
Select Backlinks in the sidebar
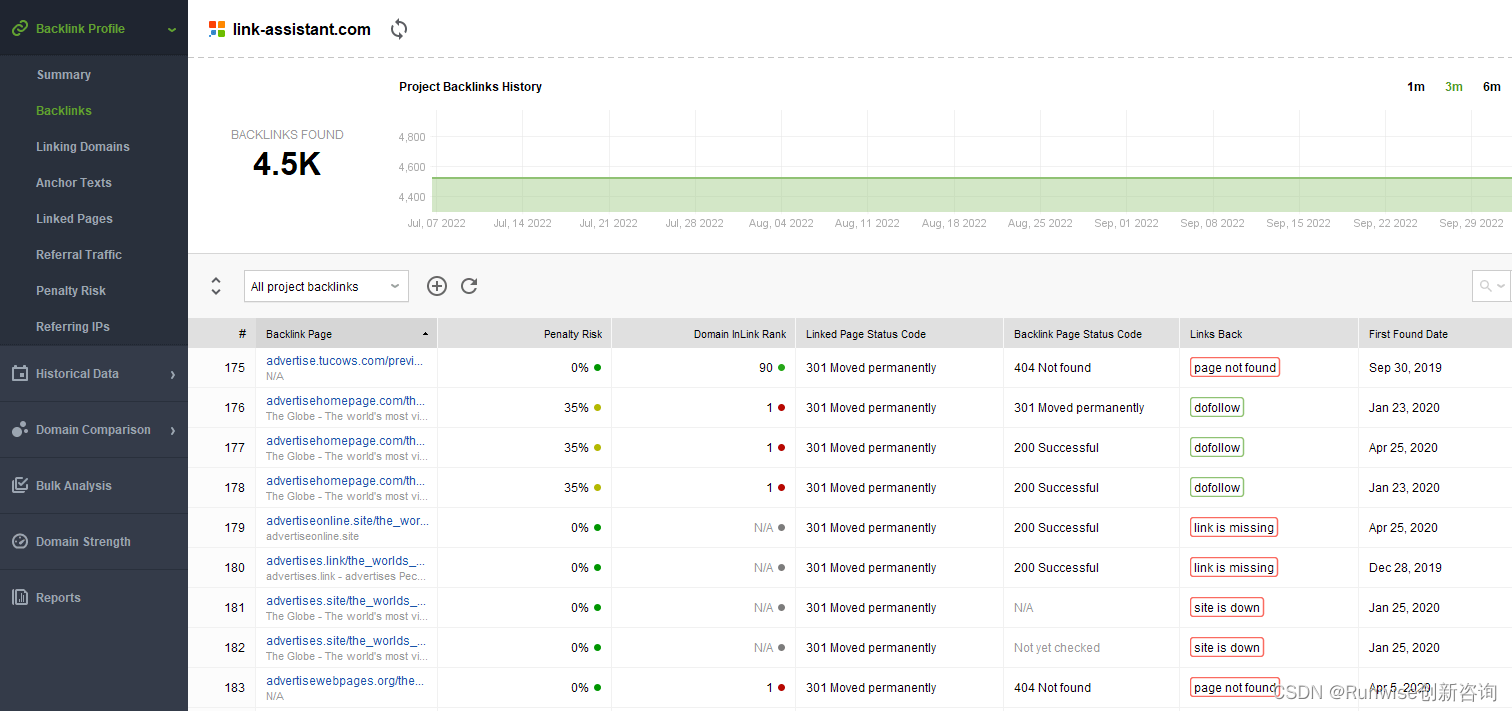[x=64, y=111]
